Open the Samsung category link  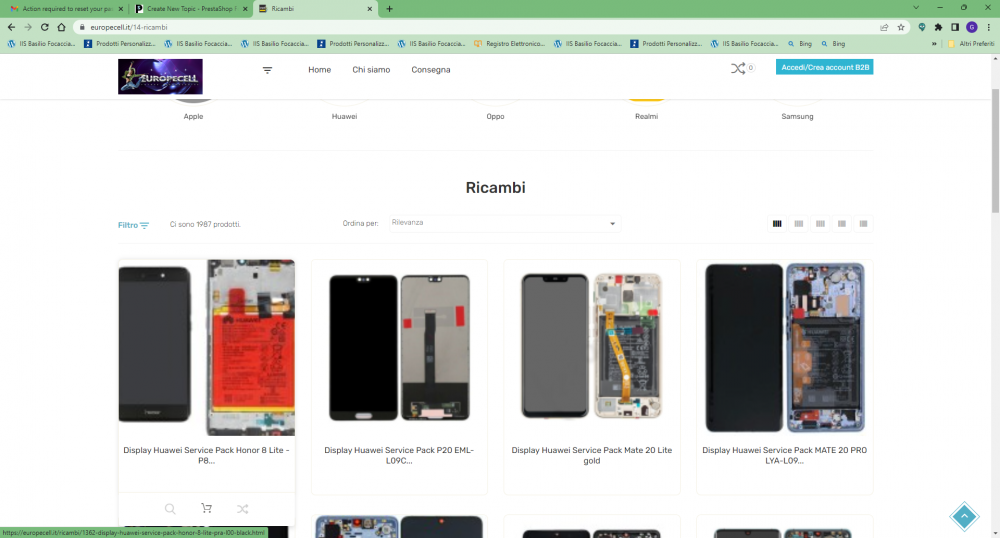[x=797, y=117]
